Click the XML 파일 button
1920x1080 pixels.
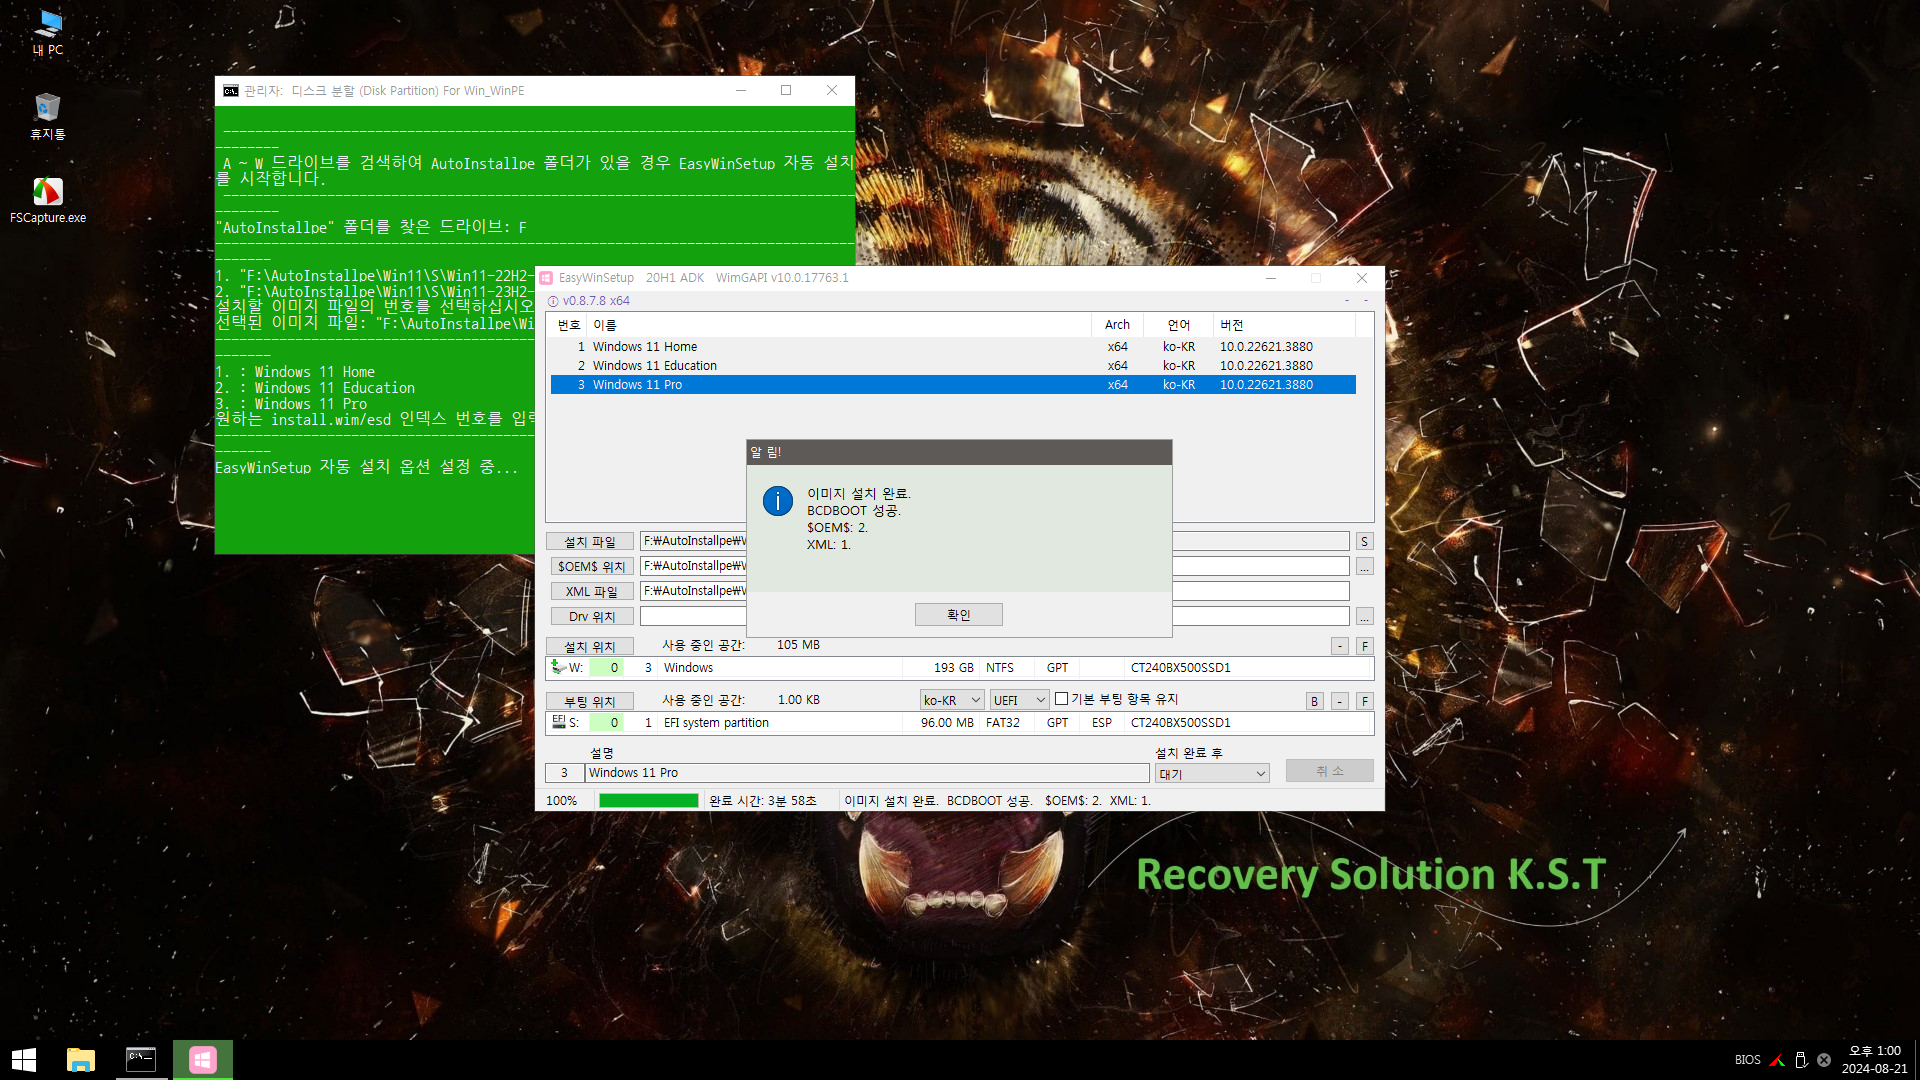click(x=590, y=592)
